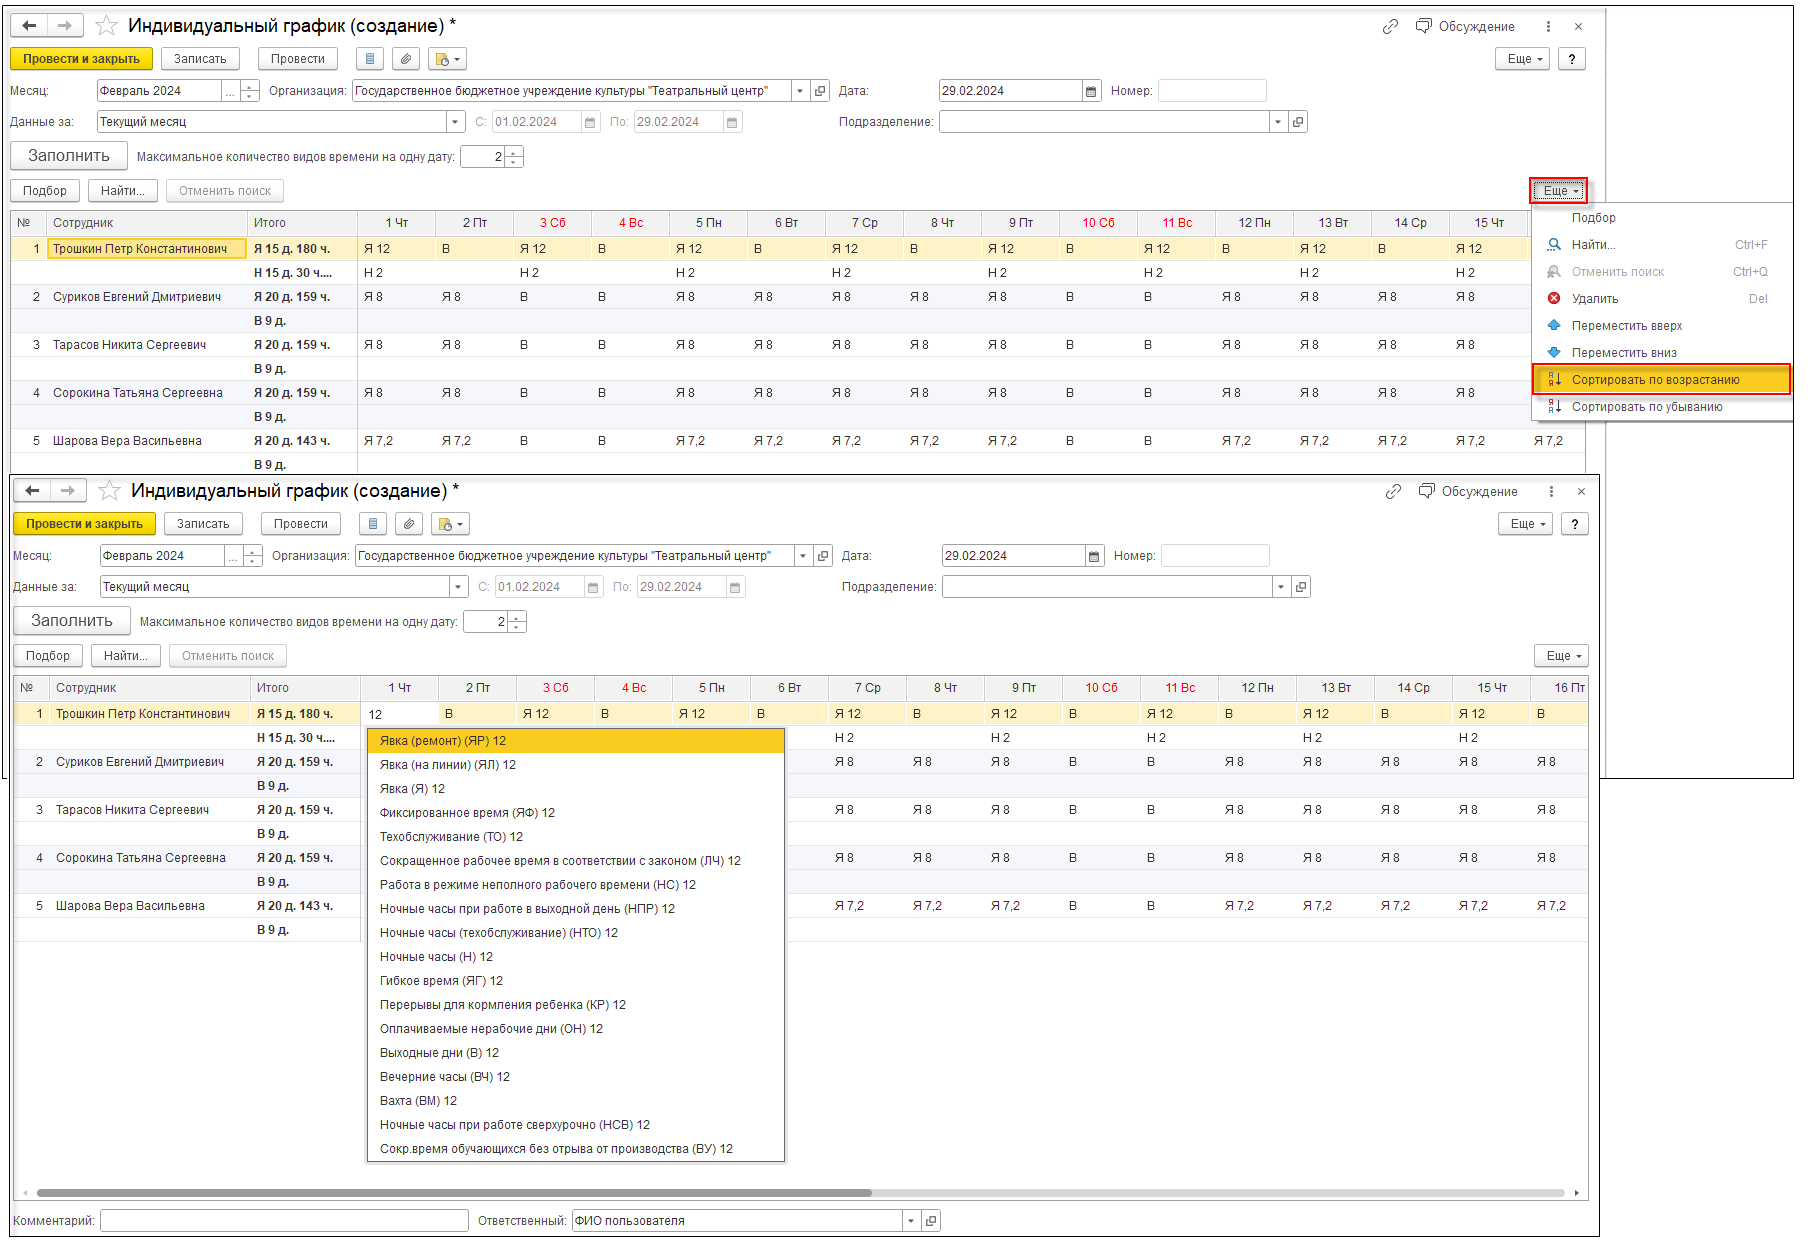This screenshot has height=1253, width=1808.
Task: Create-based-on dropdown icon in lower window
Action: click(x=450, y=524)
